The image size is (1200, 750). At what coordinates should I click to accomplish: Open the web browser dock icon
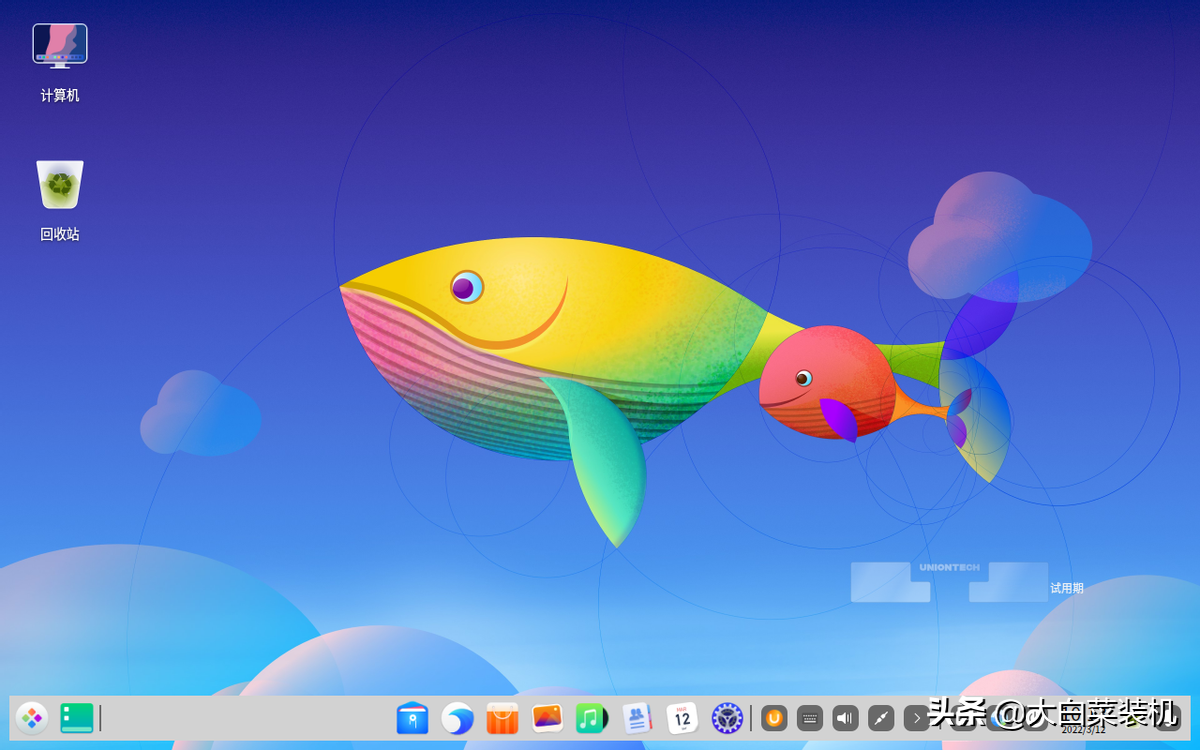[x=457, y=717]
